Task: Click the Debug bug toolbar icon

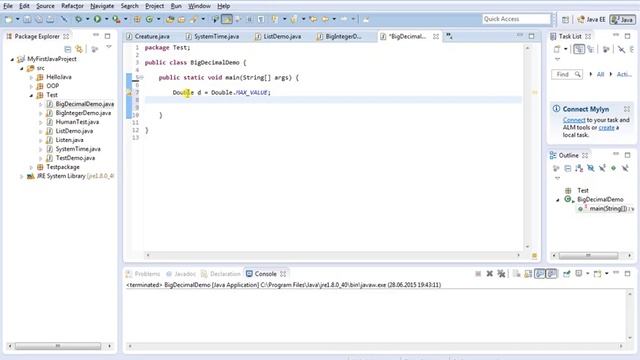Action: 78,19
